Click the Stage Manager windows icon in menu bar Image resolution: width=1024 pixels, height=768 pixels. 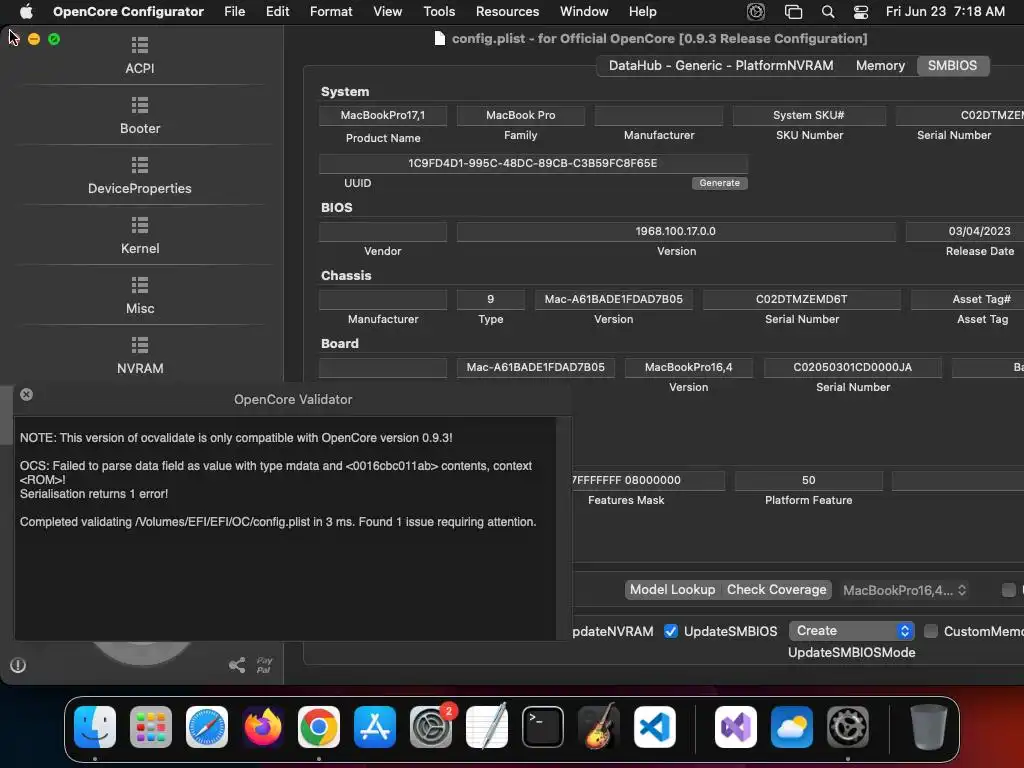click(793, 12)
